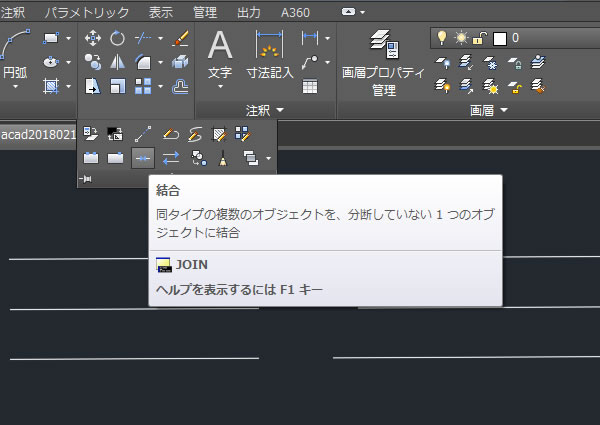
Task: Click the layer Off icon
Action: [x=442, y=62]
